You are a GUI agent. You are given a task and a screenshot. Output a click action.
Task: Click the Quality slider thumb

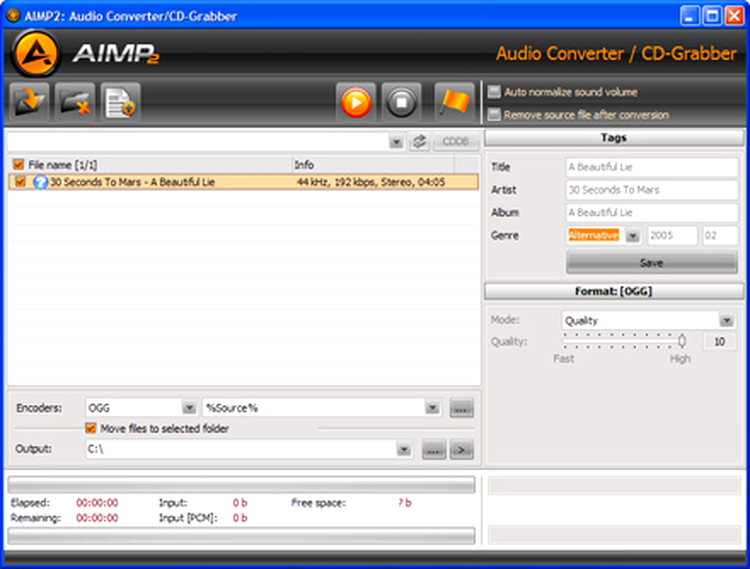coord(682,340)
